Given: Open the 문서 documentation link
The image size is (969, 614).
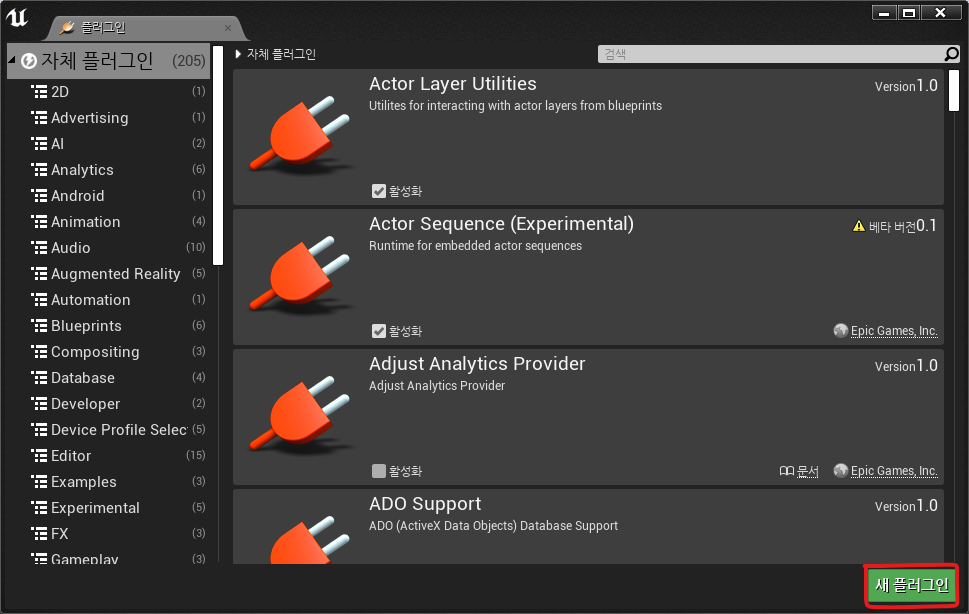Looking at the screenshot, I should click(x=807, y=471).
